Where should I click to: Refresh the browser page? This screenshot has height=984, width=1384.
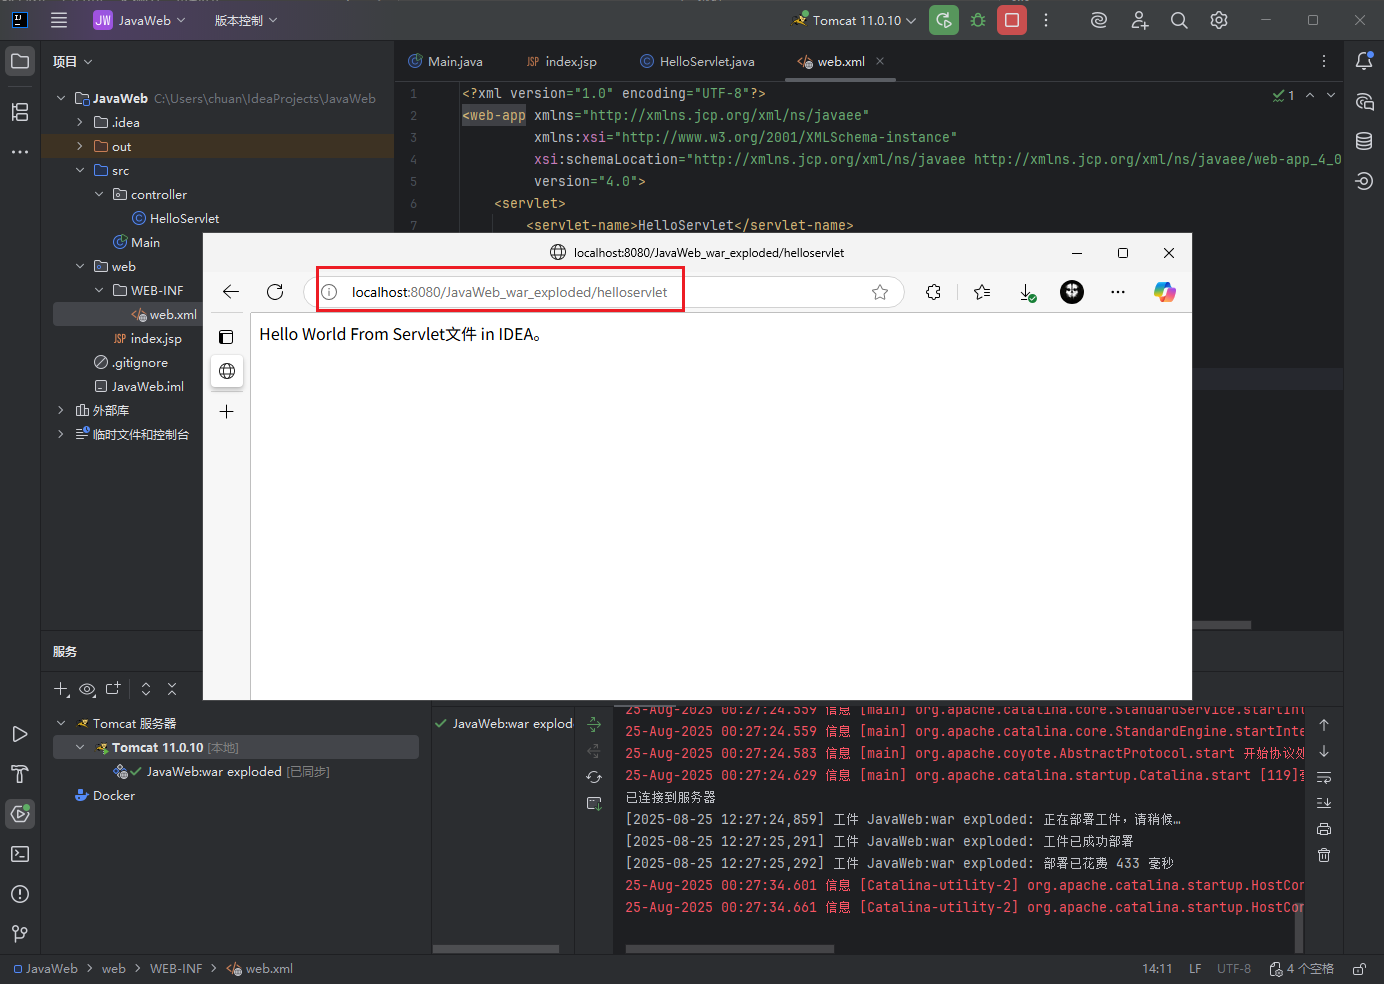tap(275, 292)
